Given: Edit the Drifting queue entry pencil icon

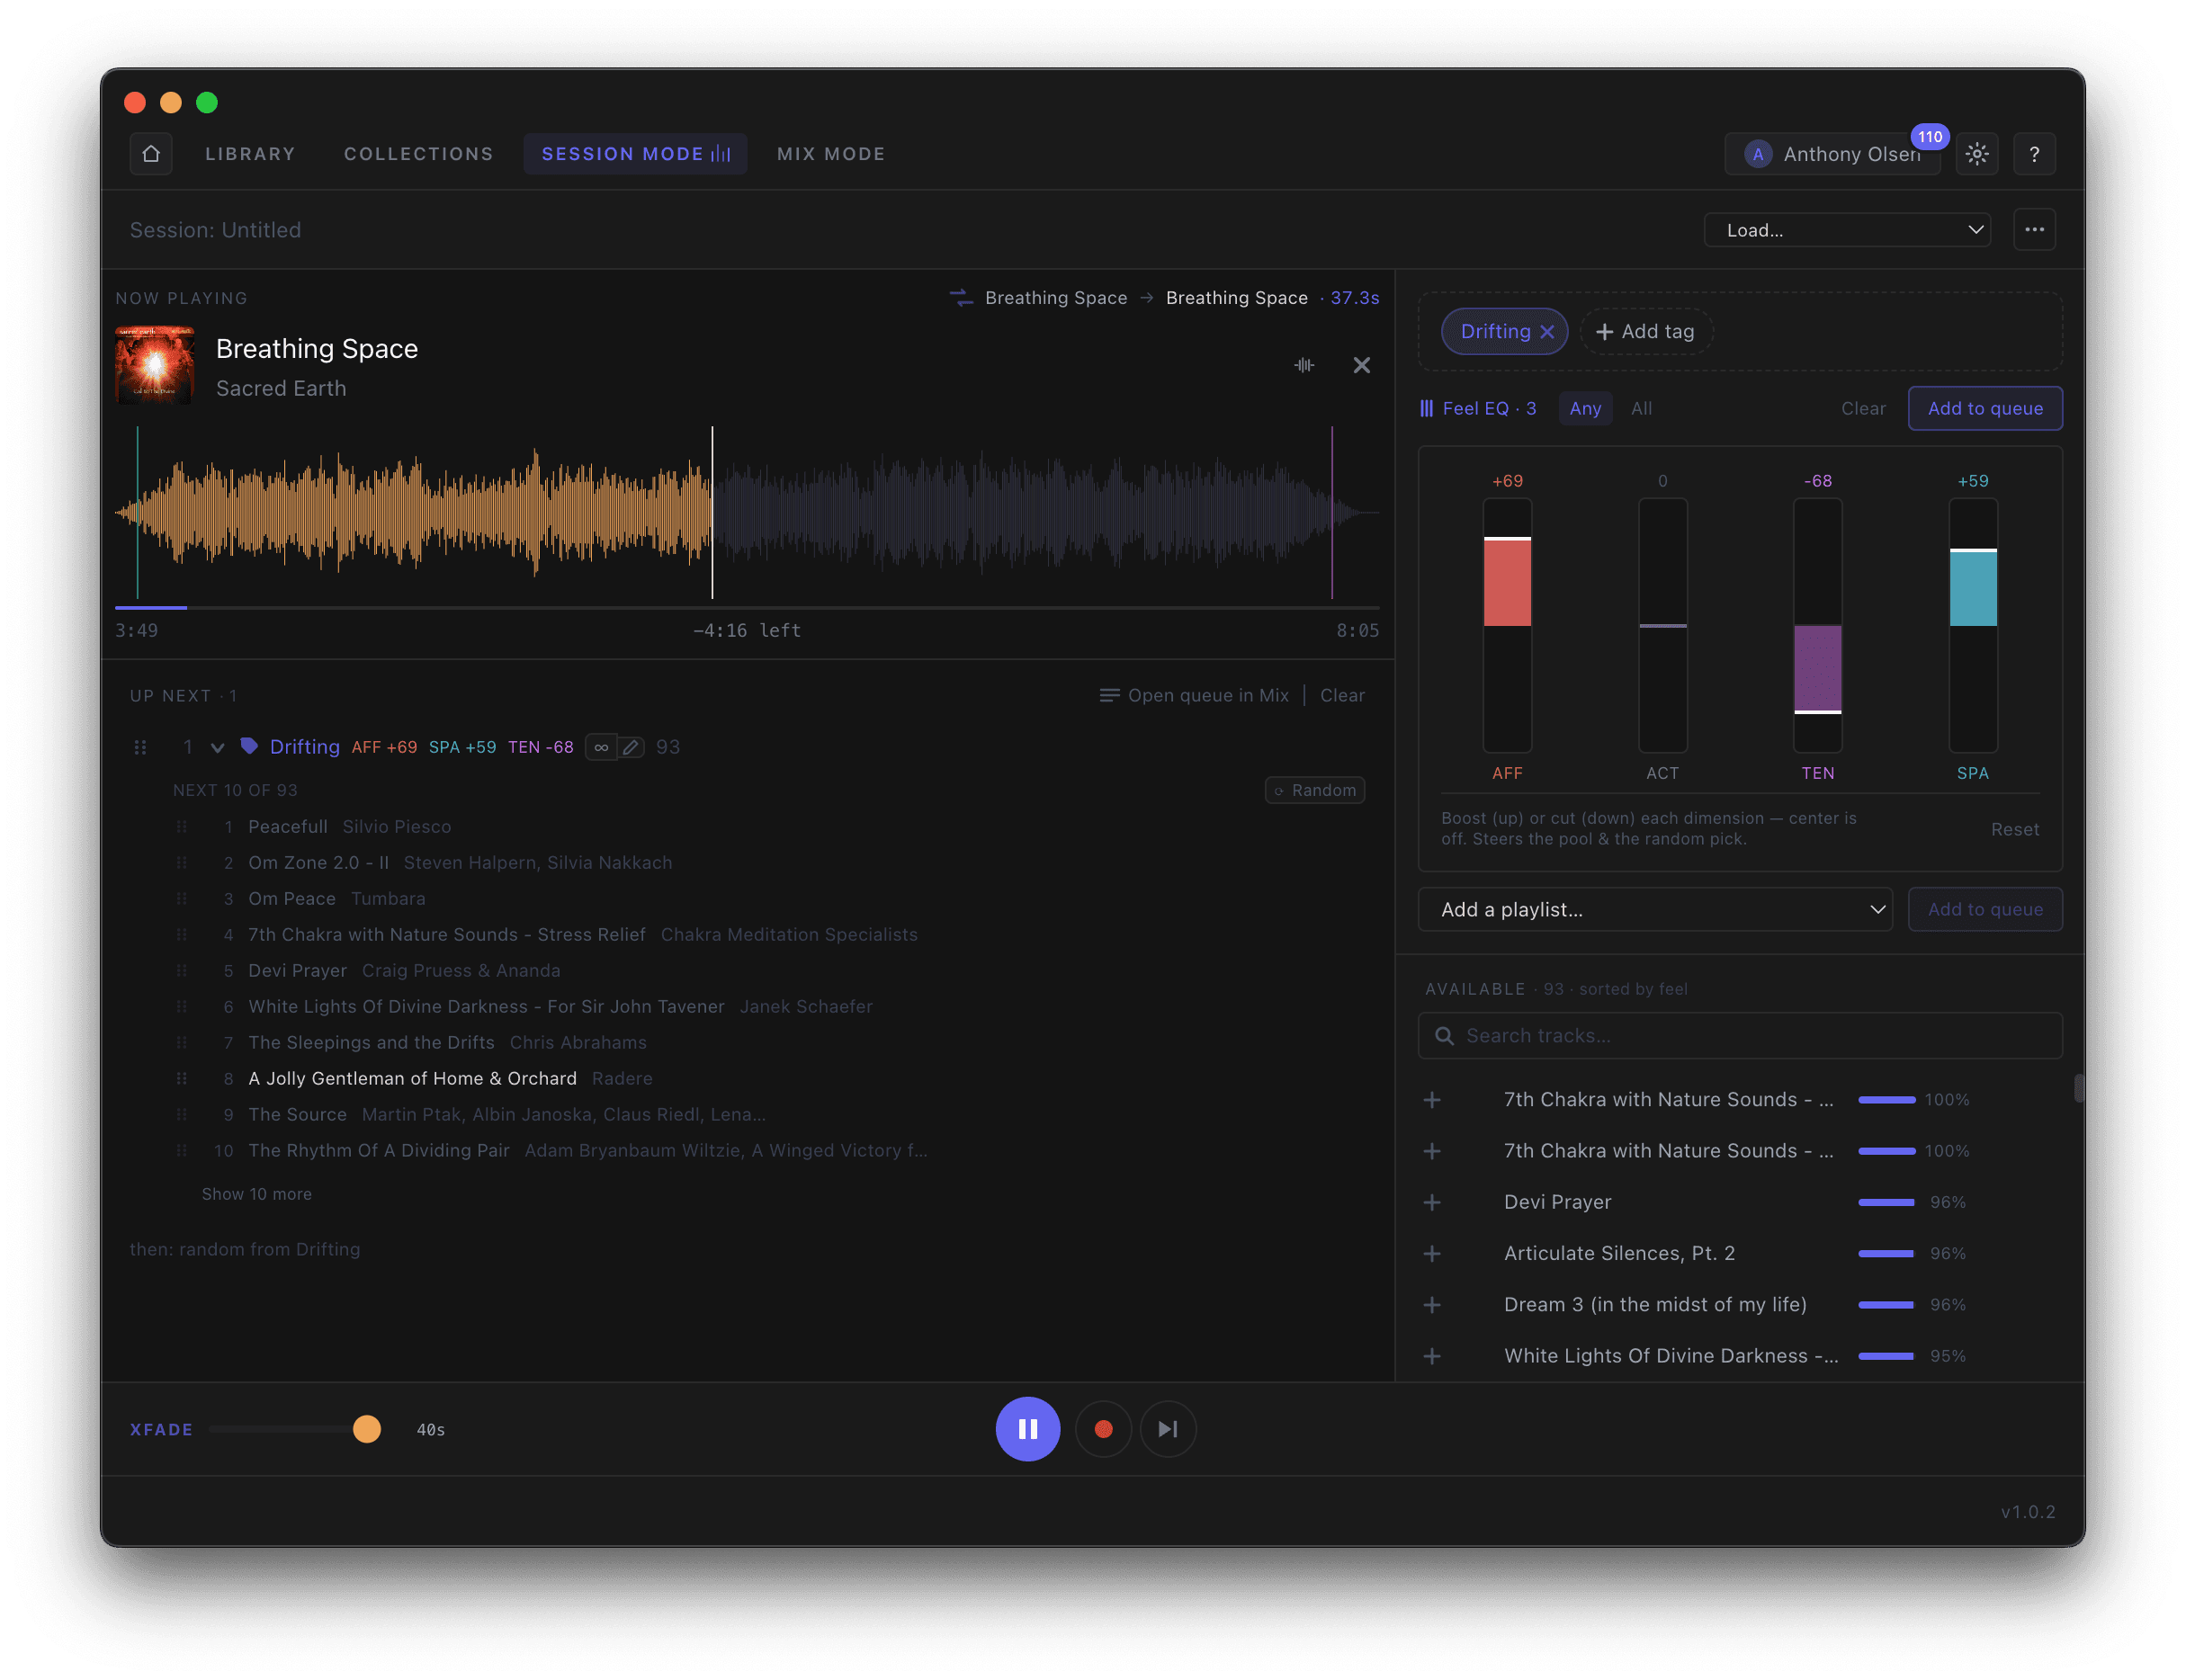Looking at the screenshot, I should point(630,747).
